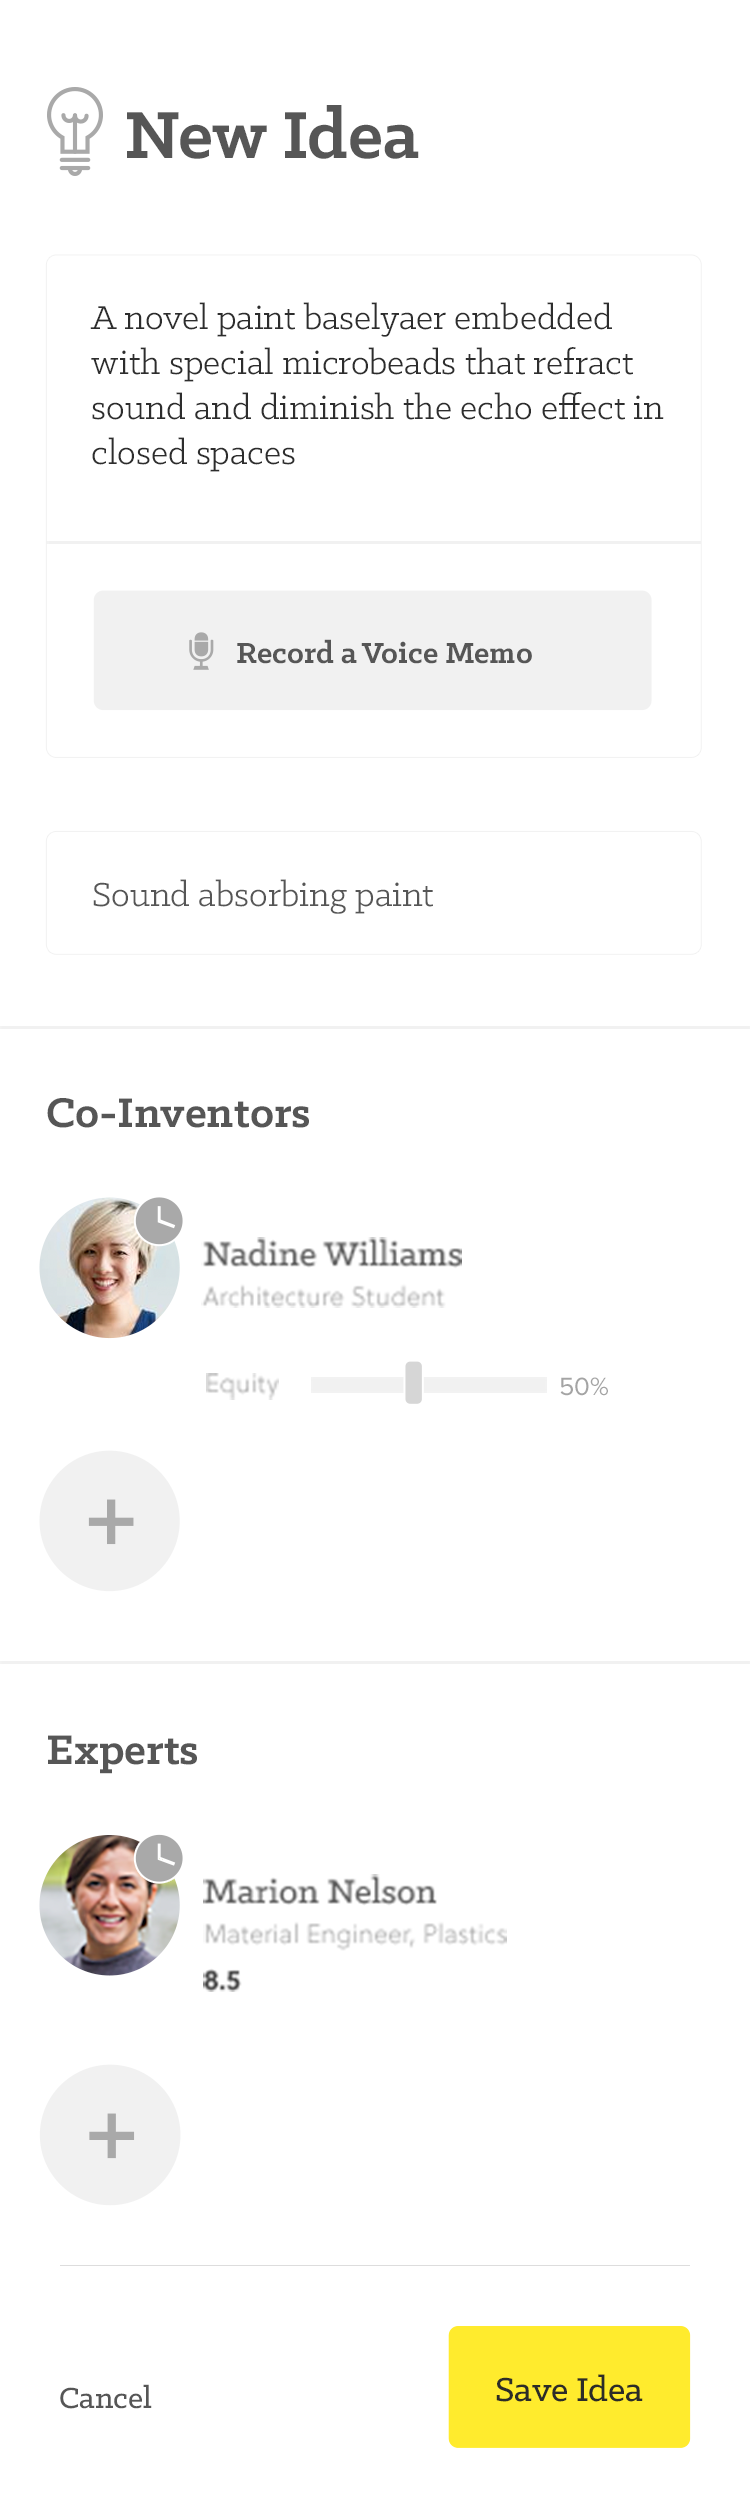Click the Experts section heading
The width and height of the screenshot is (750, 2508).
pyautogui.click(x=122, y=1751)
